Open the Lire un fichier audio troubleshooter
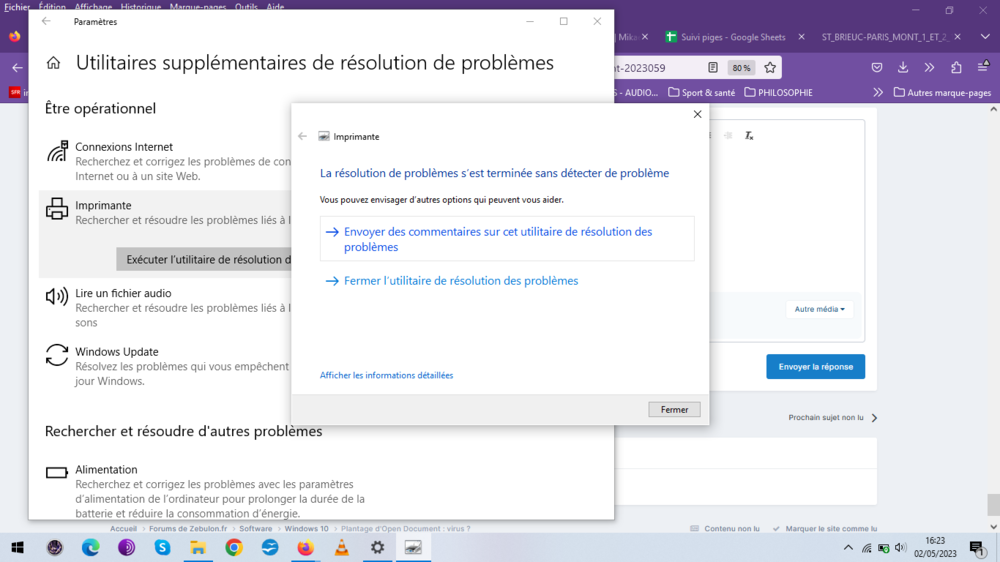1000x562 pixels. pyautogui.click(x=123, y=293)
